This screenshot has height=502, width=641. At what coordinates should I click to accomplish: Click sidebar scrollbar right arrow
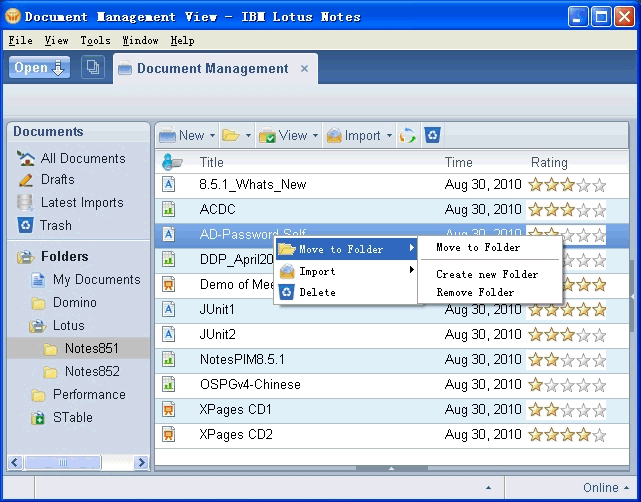point(141,462)
